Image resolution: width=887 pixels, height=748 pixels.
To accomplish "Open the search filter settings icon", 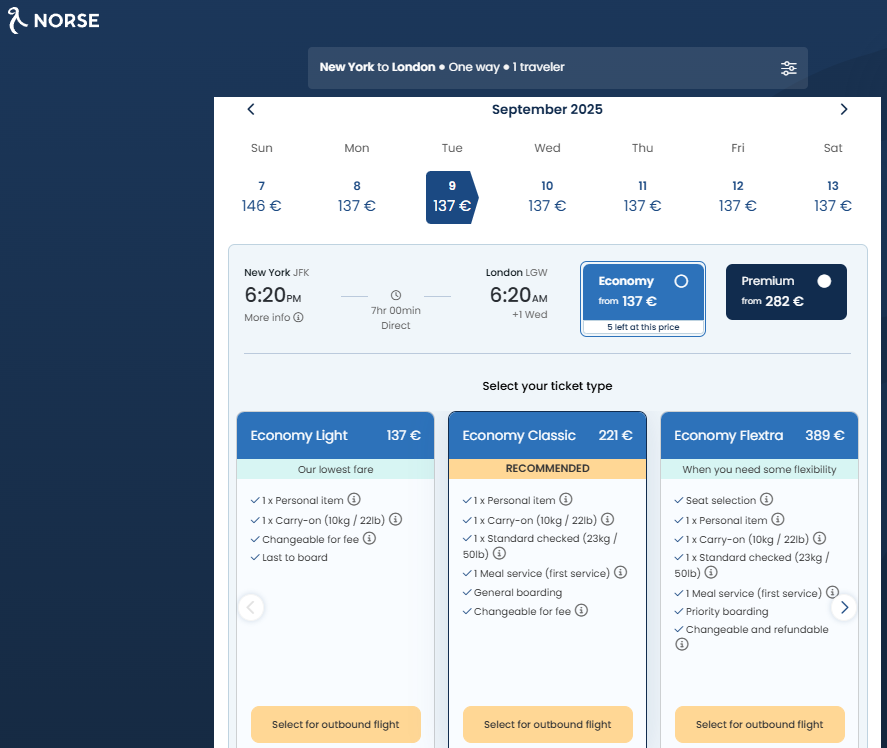I will click(x=789, y=68).
